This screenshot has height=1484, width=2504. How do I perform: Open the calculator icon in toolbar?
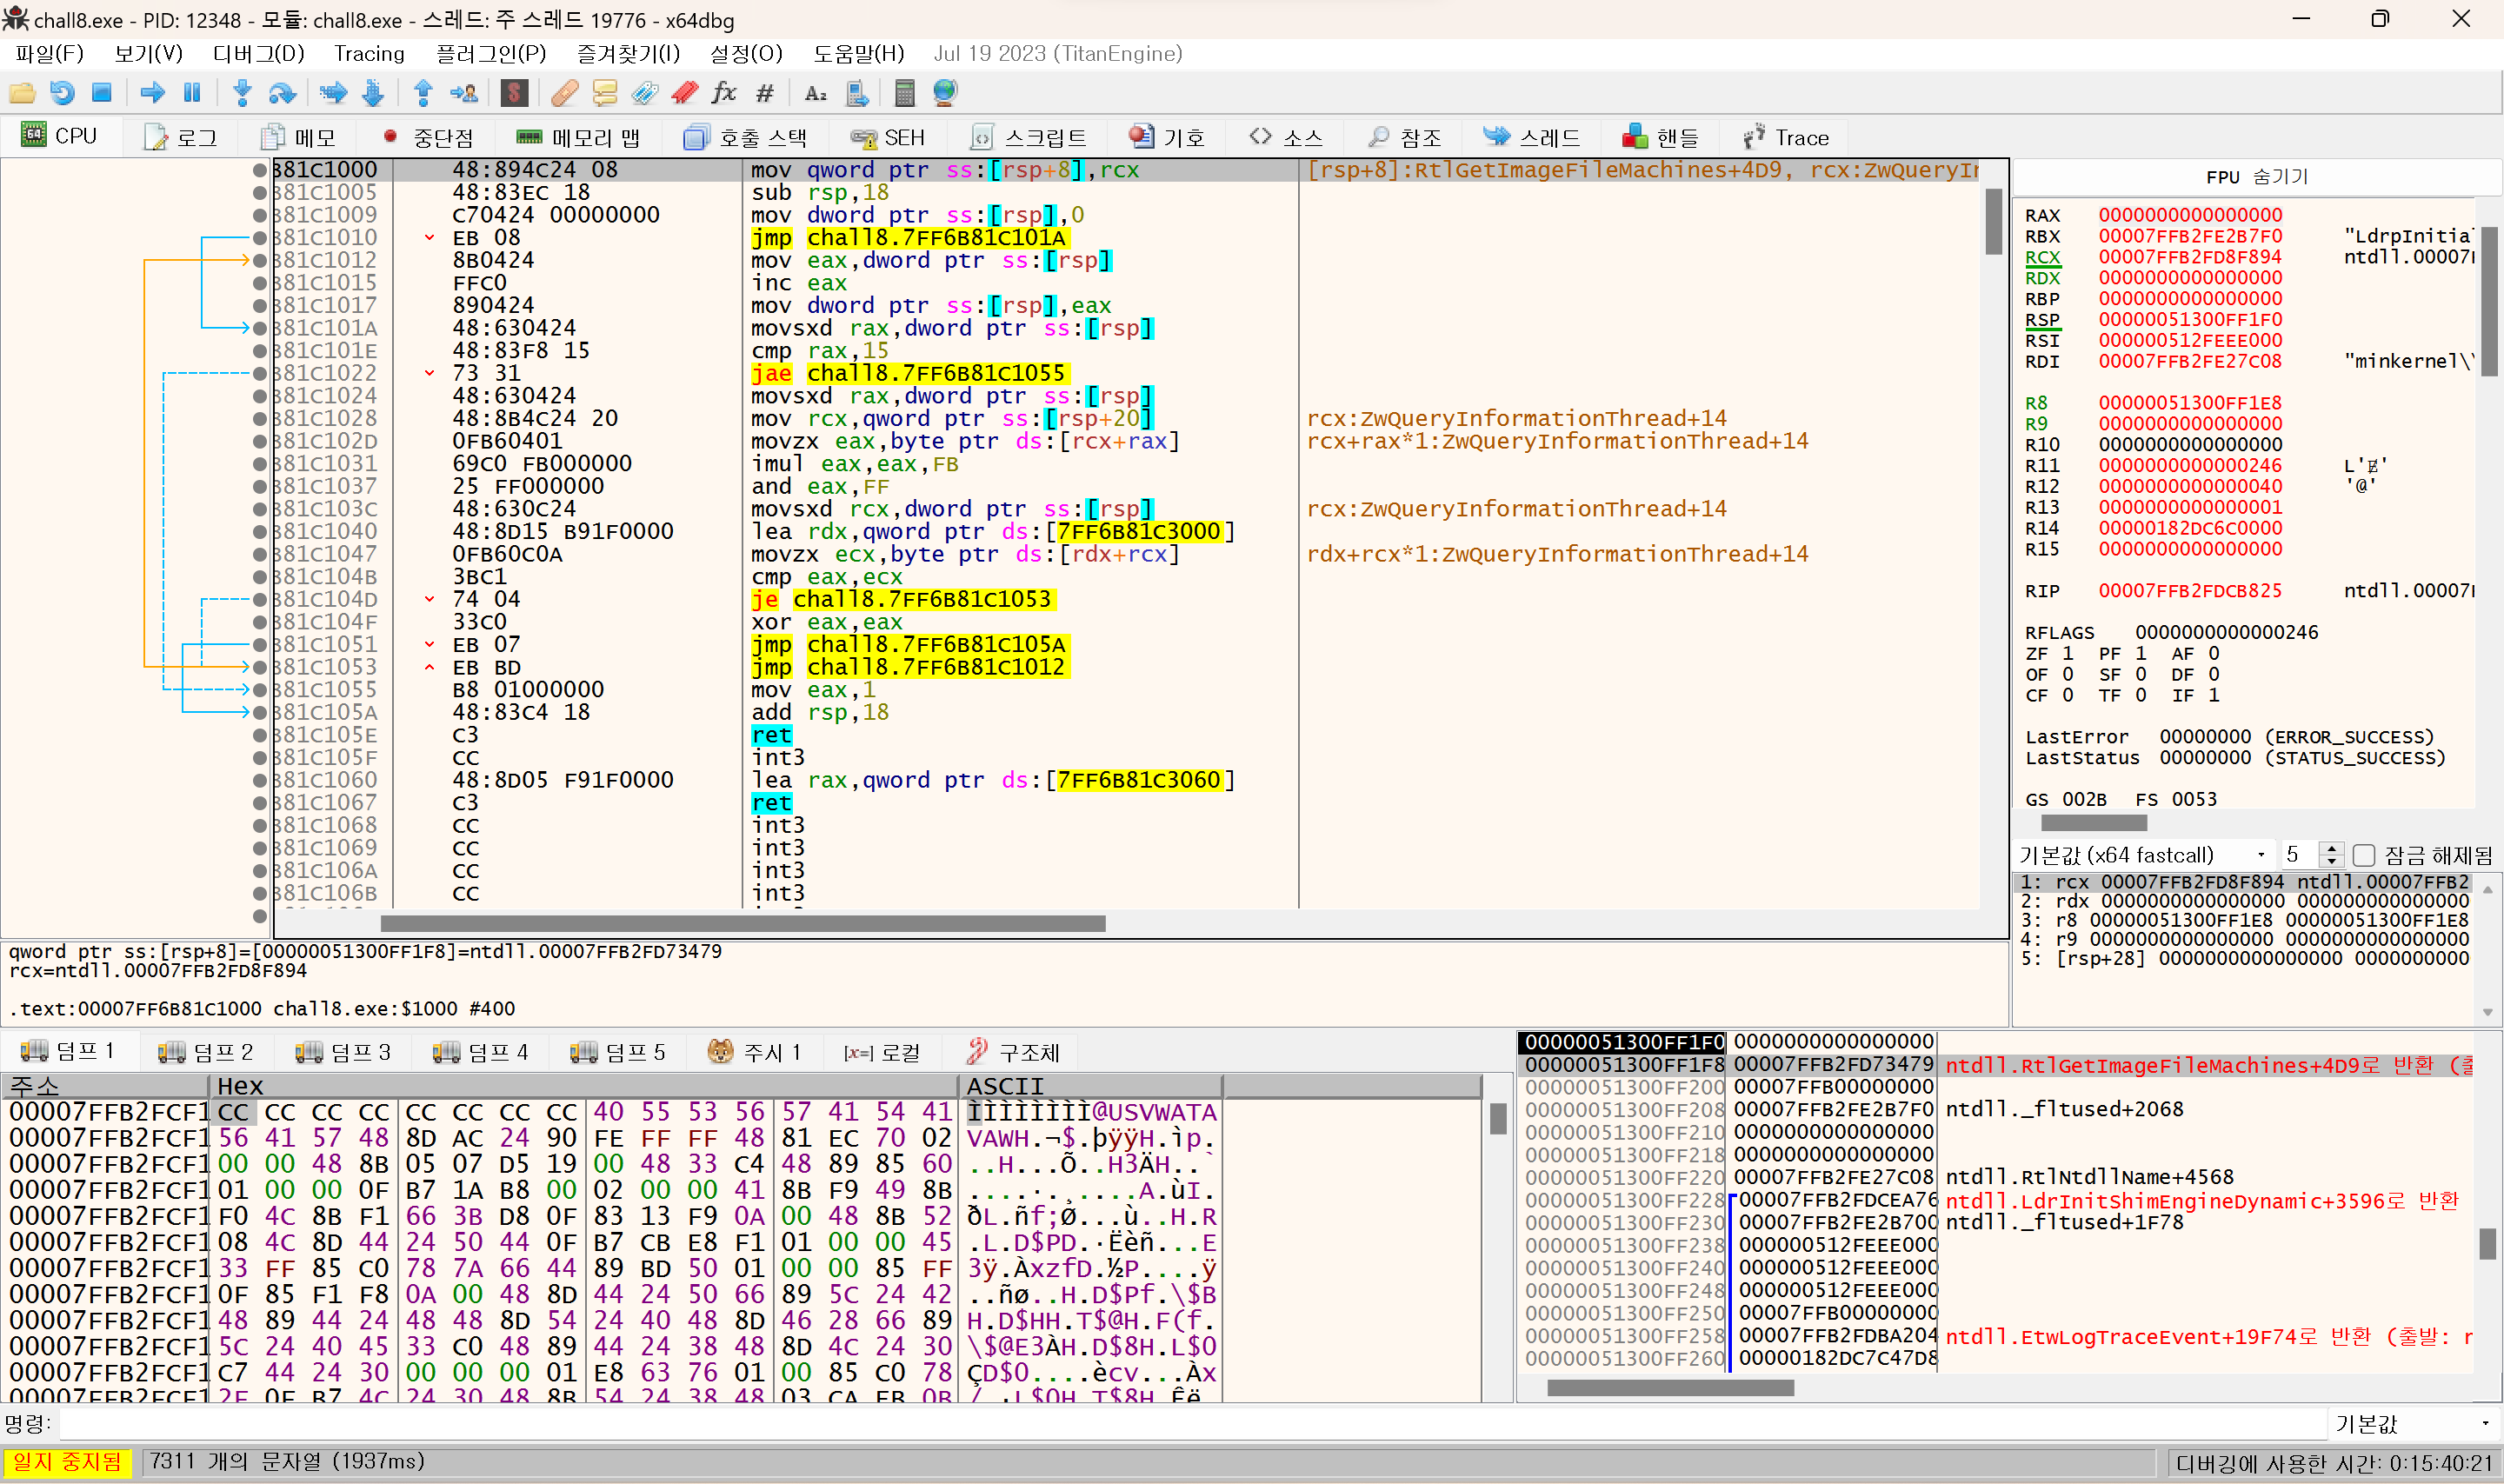(x=904, y=93)
